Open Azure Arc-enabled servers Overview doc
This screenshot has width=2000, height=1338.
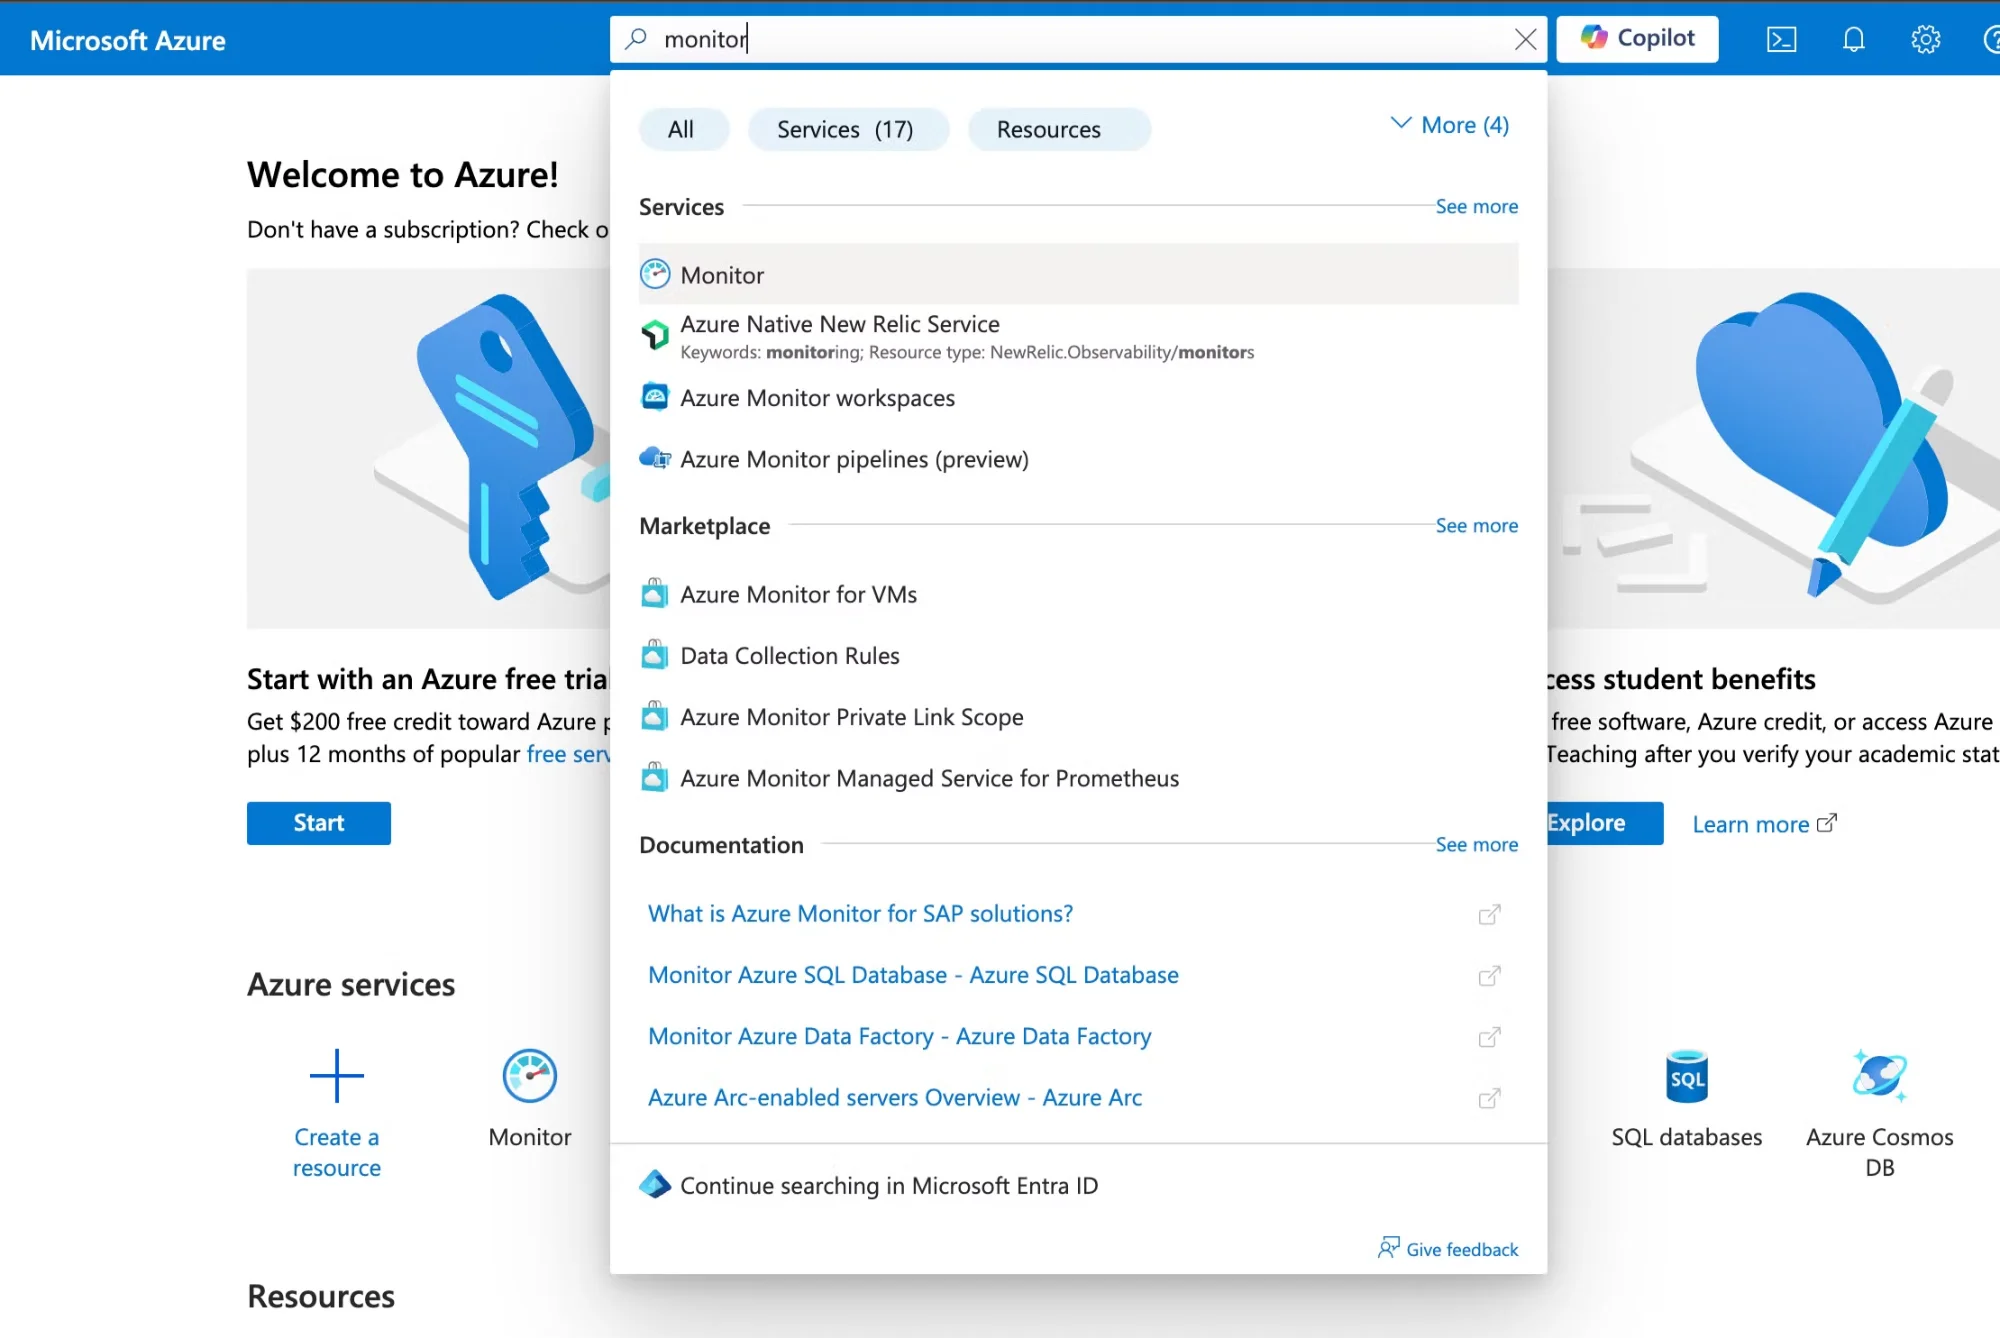895,1097
